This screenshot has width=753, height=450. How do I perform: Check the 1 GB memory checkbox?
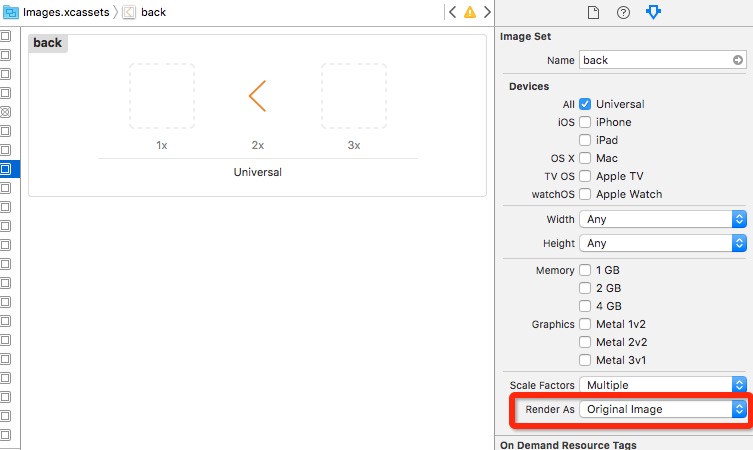584,270
